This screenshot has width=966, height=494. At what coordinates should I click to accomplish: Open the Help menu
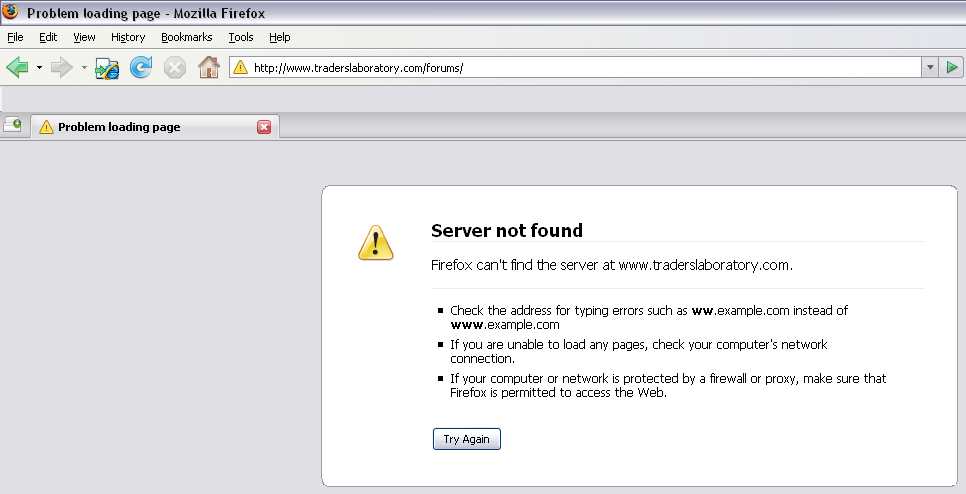click(x=280, y=37)
